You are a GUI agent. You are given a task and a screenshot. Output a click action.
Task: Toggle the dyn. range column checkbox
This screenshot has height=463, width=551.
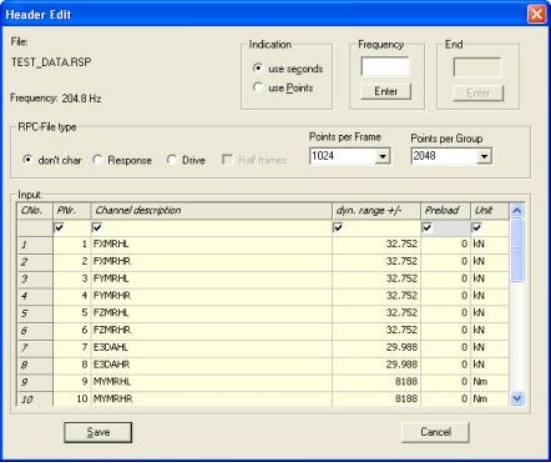click(x=338, y=227)
